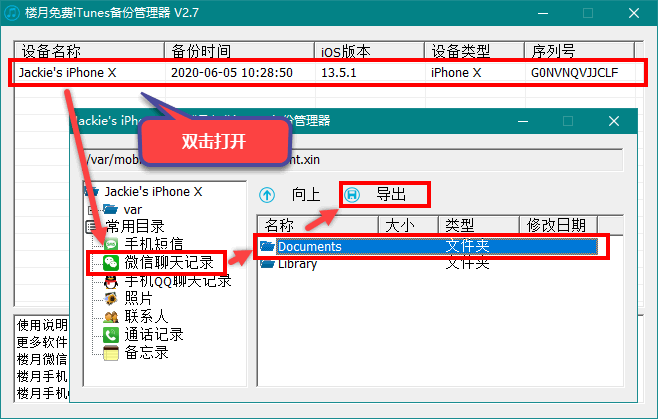Select 联系人 in the tree
Image resolution: width=658 pixels, height=419 pixels.
click(146, 317)
